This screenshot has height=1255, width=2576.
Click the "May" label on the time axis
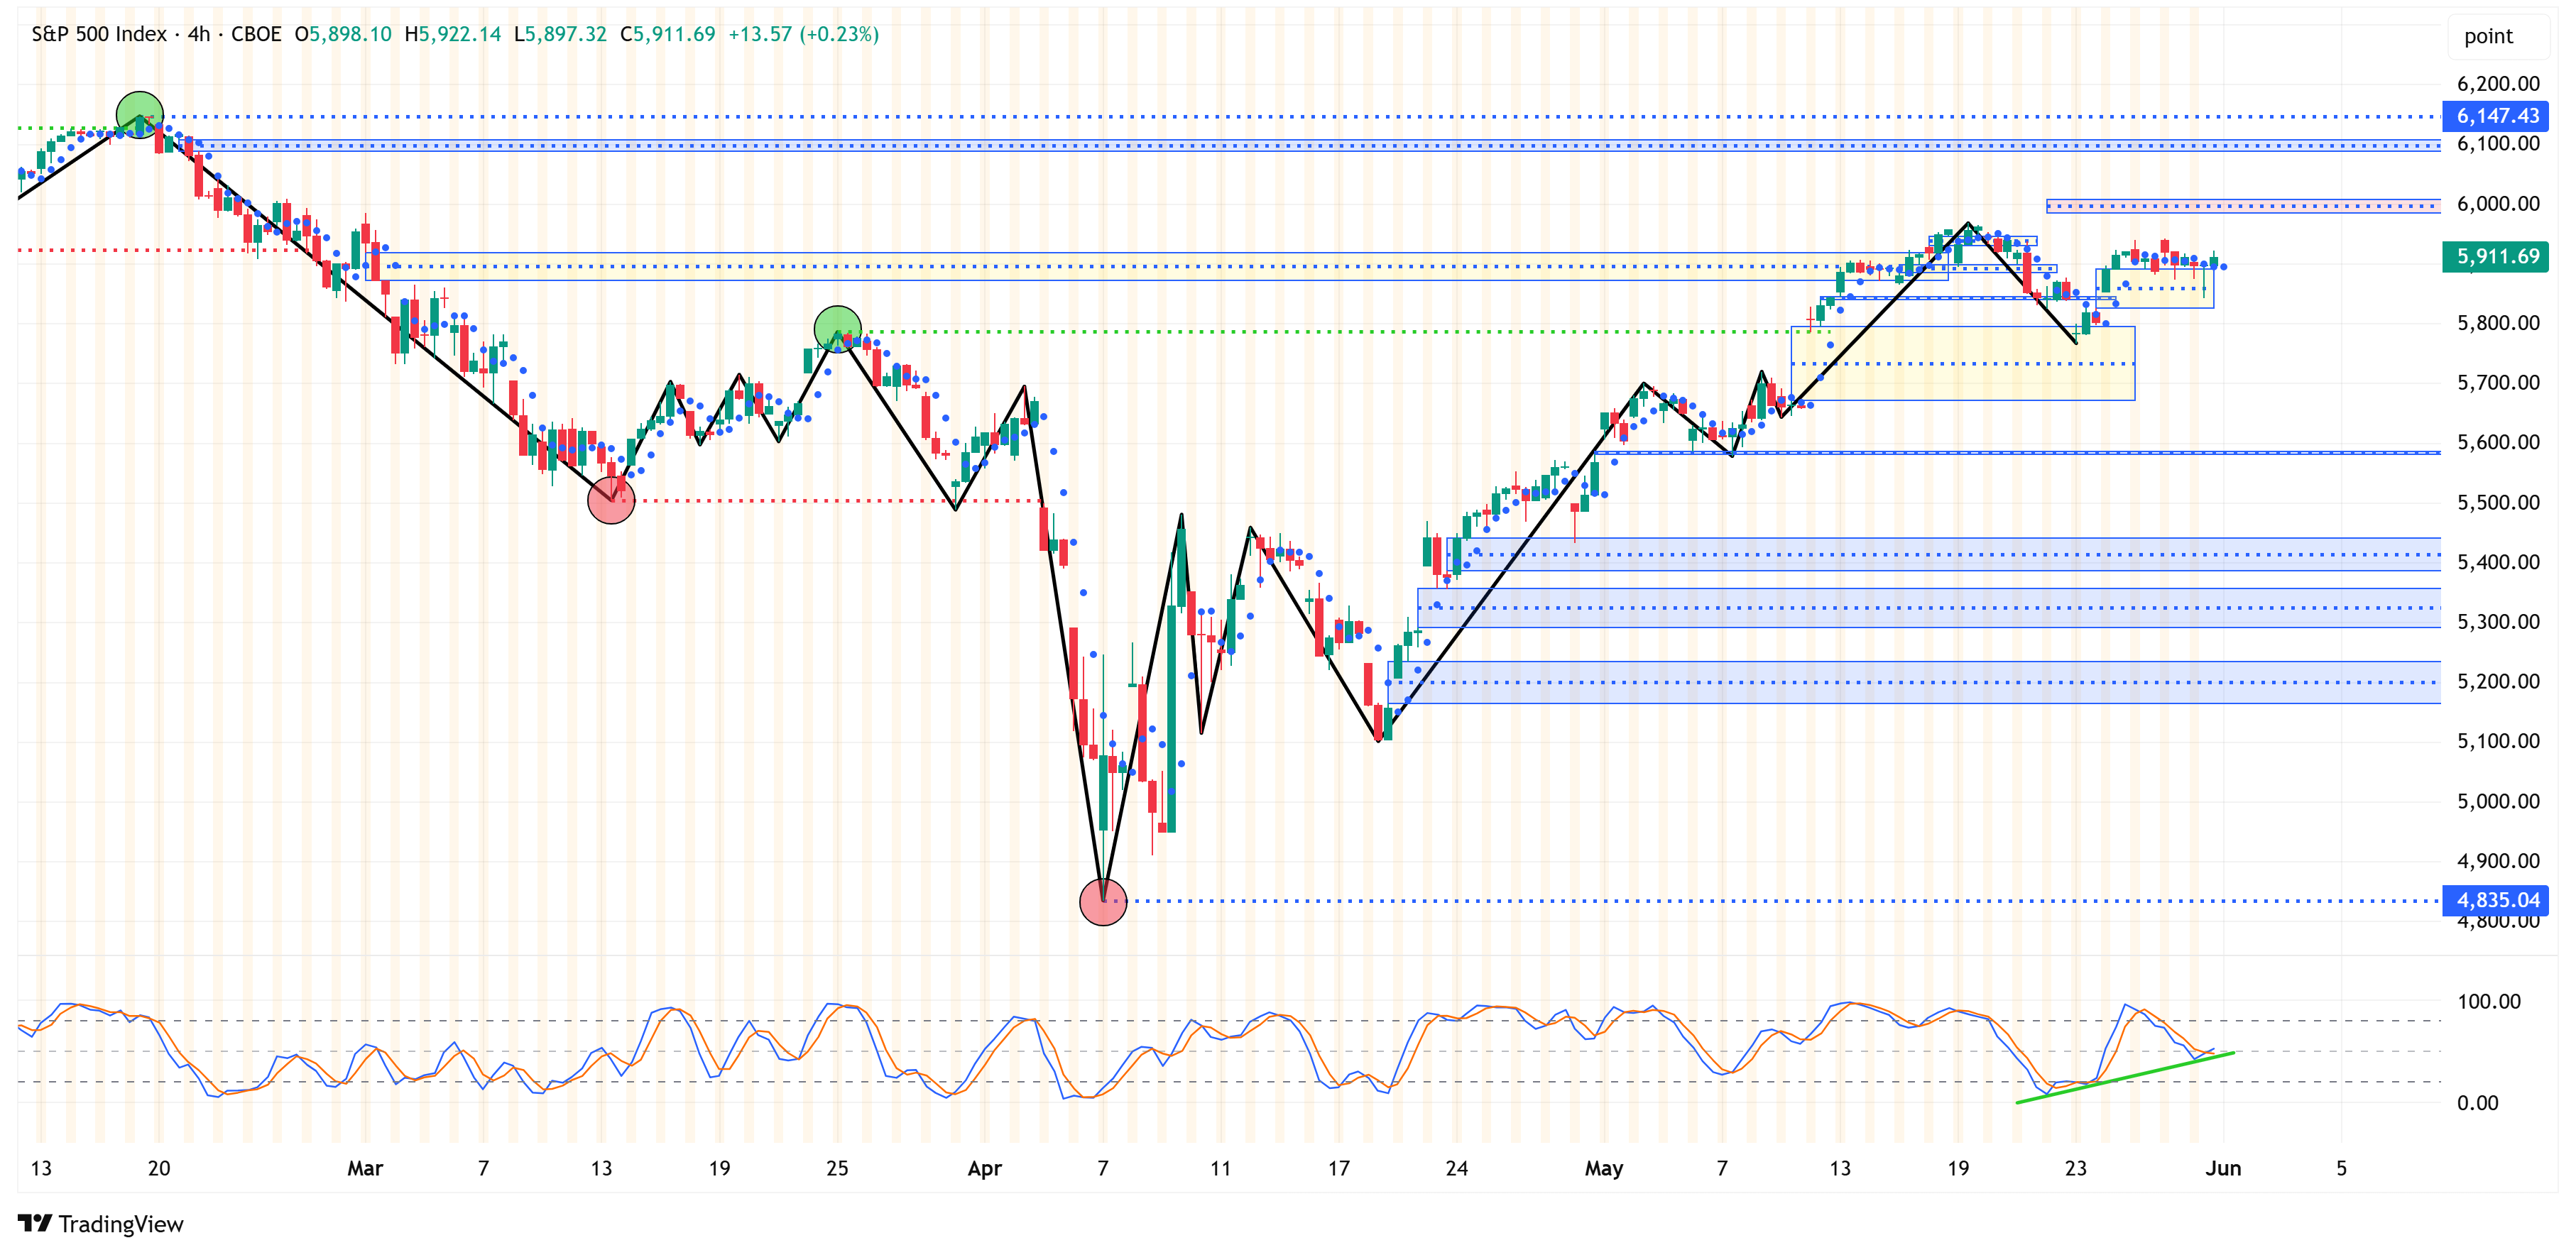pos(1603,1168)
